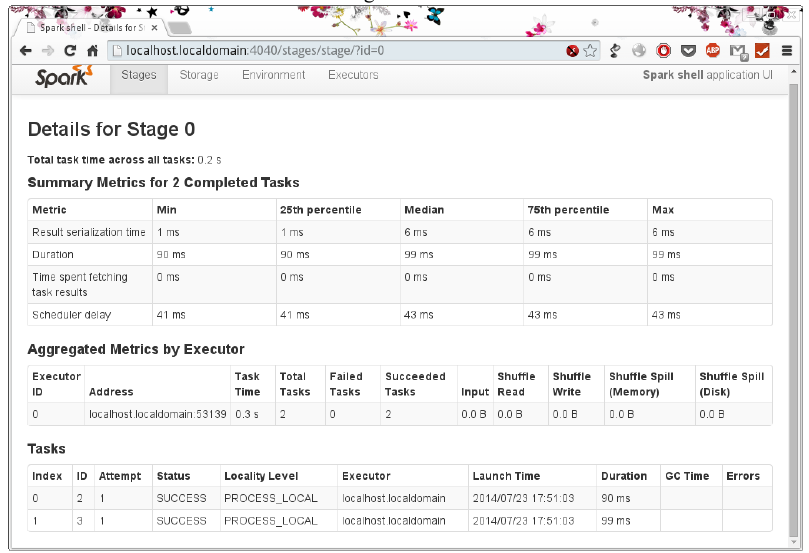809x553 pixels.
Task: Click the scrollbar down arrow
Action: coord(794,542)
